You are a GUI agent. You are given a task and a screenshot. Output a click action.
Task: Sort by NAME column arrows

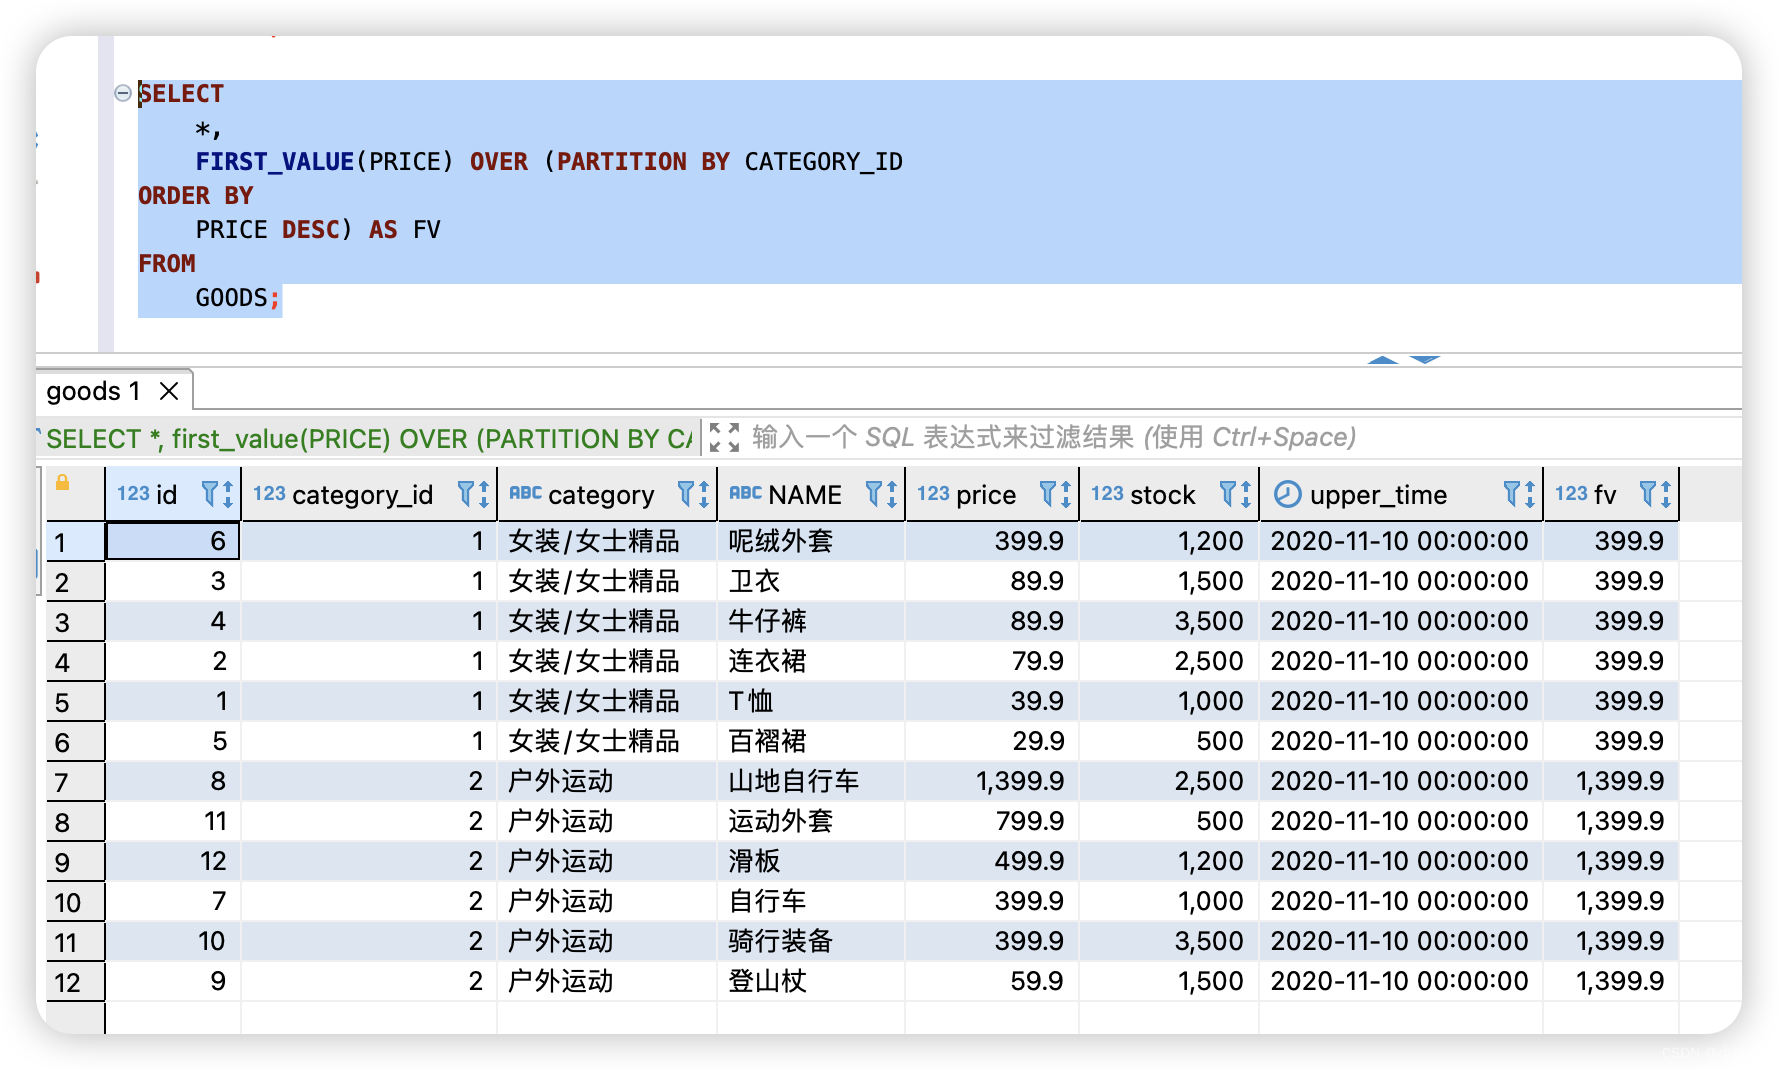tap(892, 494)
